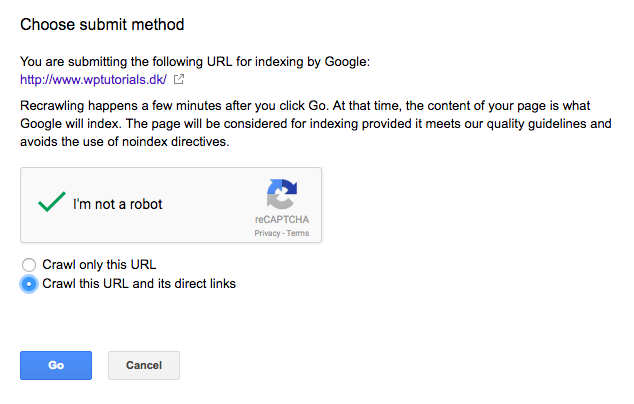Open the http://www.wptutorials.dk/ link
The image size is (634, 404).
93,80
